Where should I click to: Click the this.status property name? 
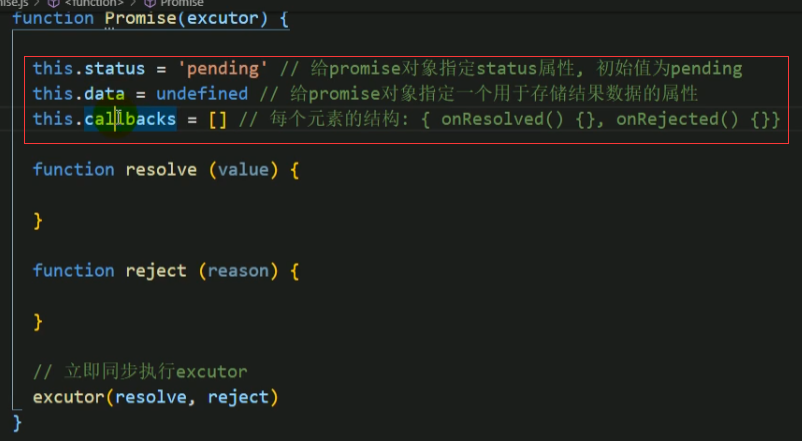[115, 69]
